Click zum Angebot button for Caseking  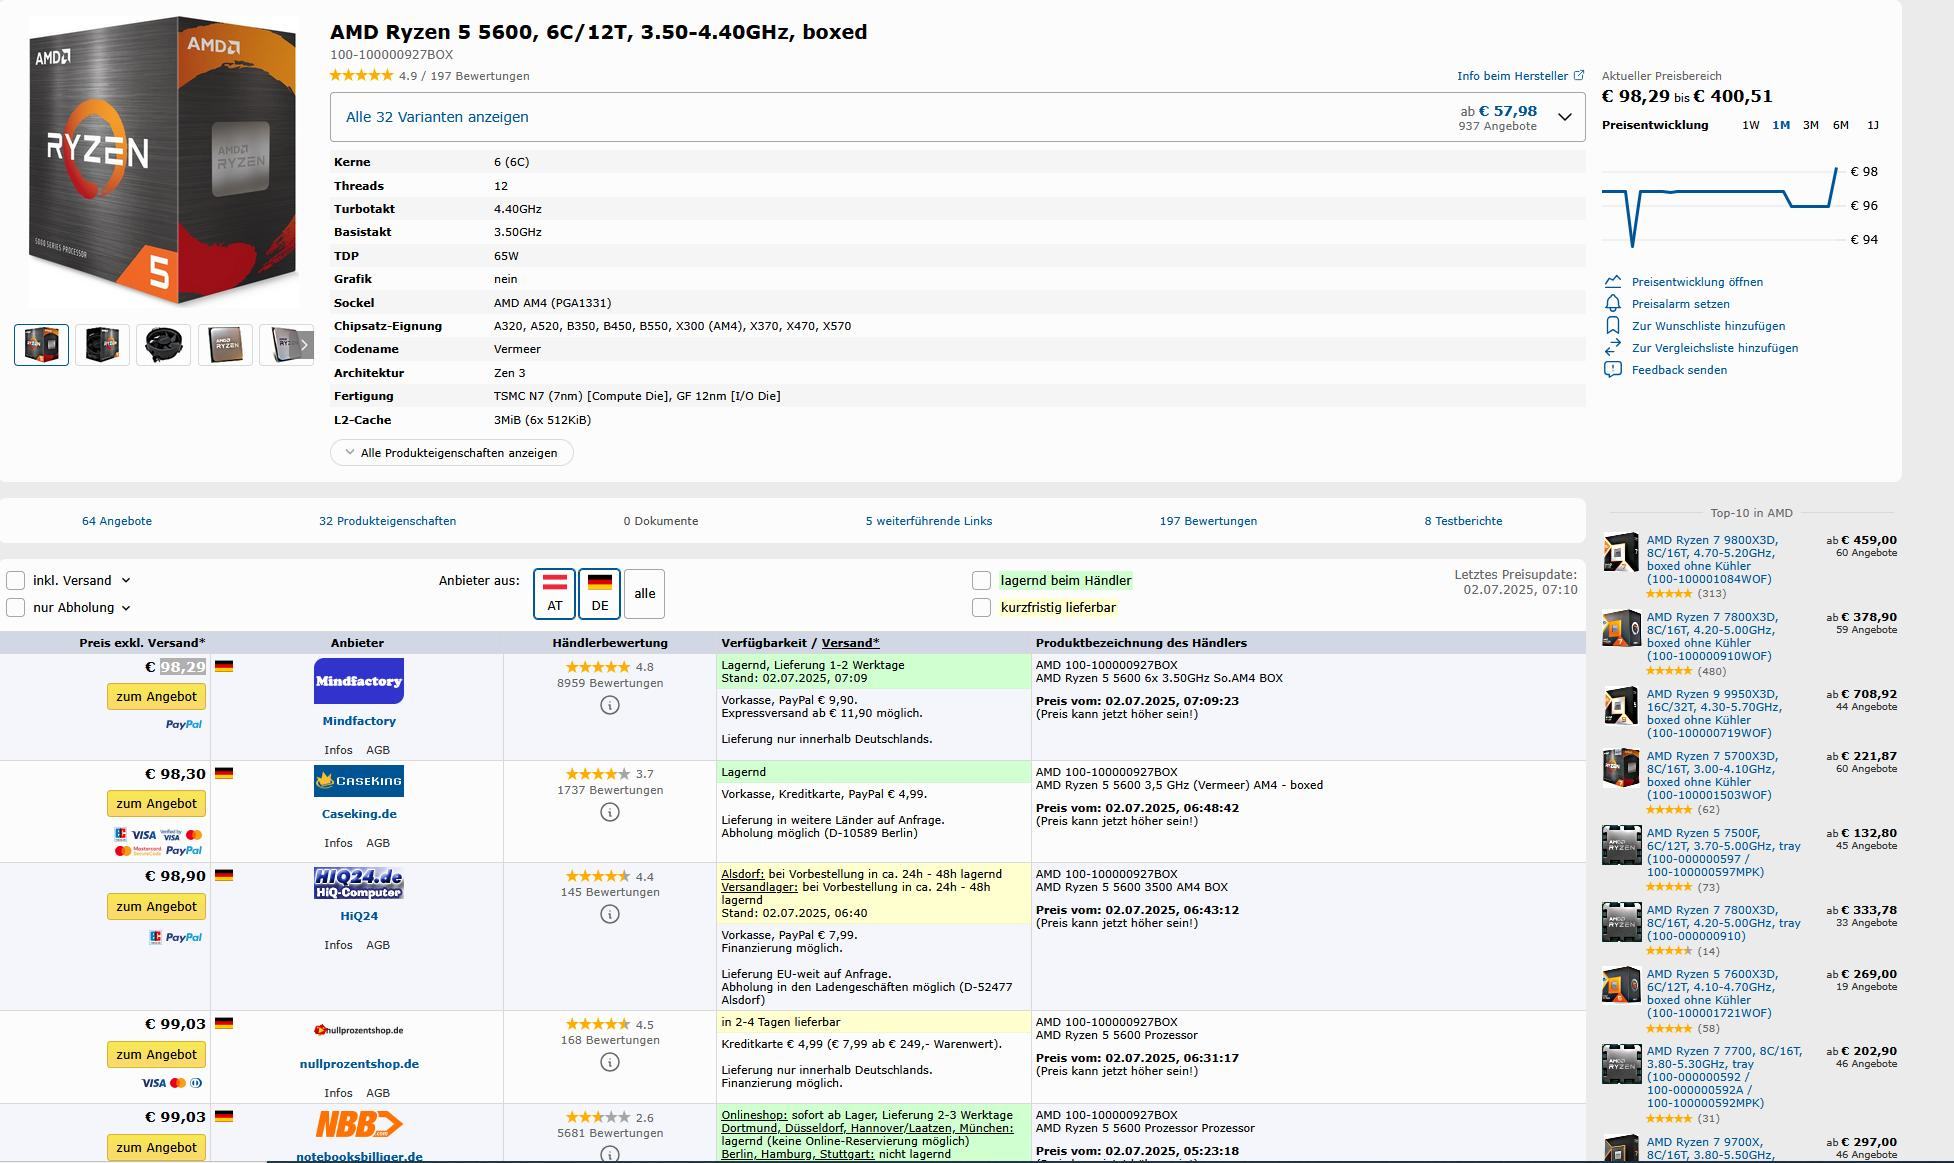click(156, 804)
